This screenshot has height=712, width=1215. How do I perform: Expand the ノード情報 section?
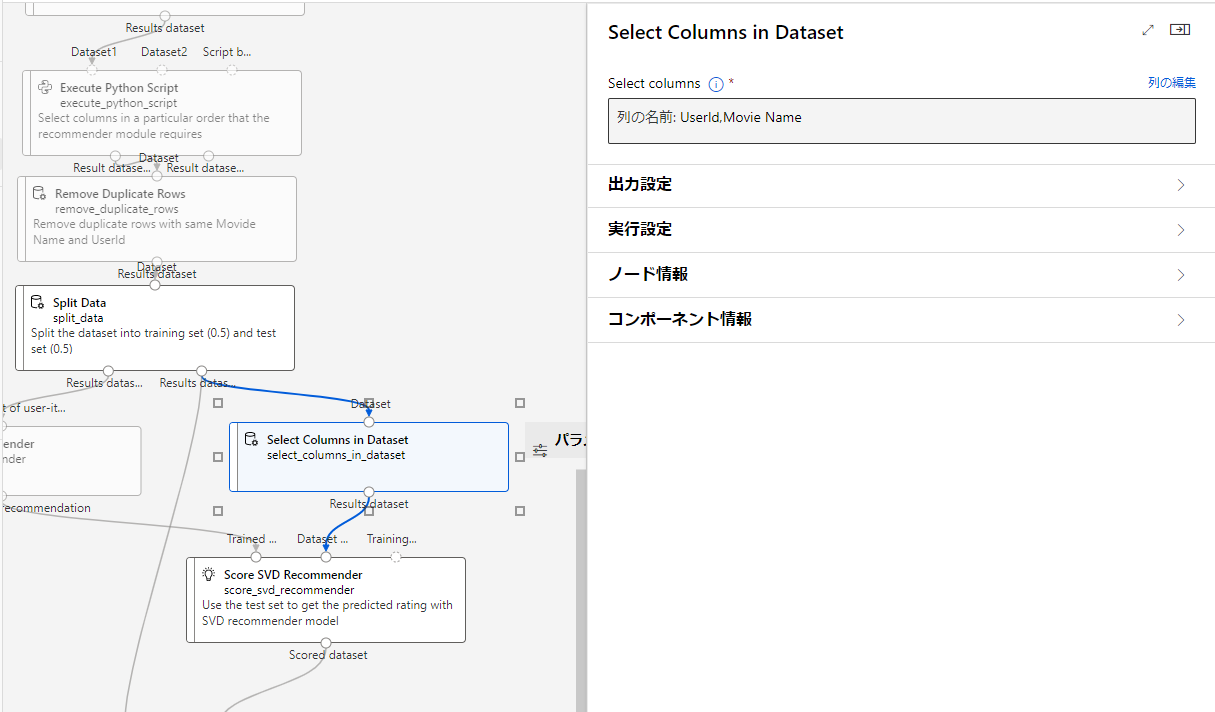click(x=901, y=275)
